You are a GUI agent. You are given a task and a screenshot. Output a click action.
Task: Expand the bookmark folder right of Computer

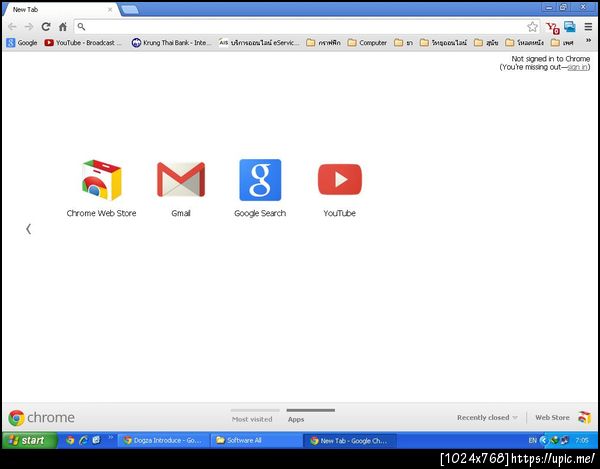coord(404,42)
